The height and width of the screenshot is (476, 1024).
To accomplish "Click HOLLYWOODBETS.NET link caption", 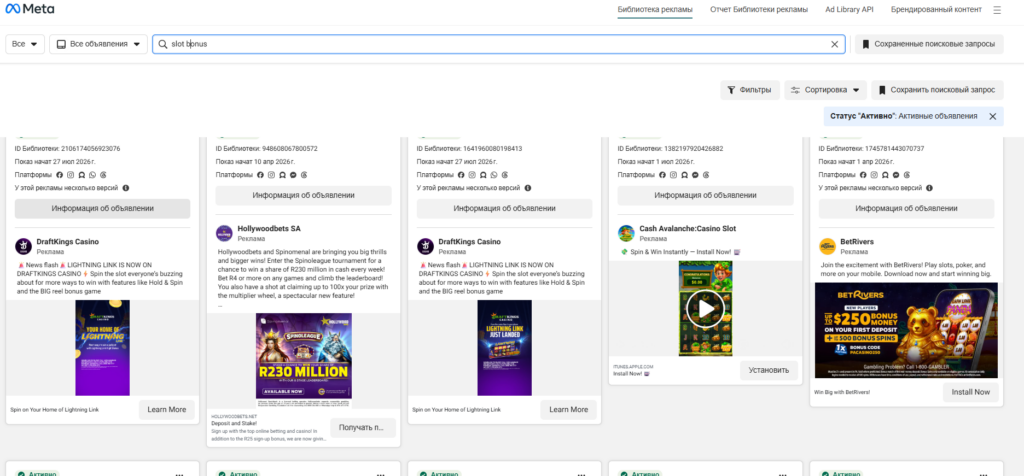I will coord(234,416).
